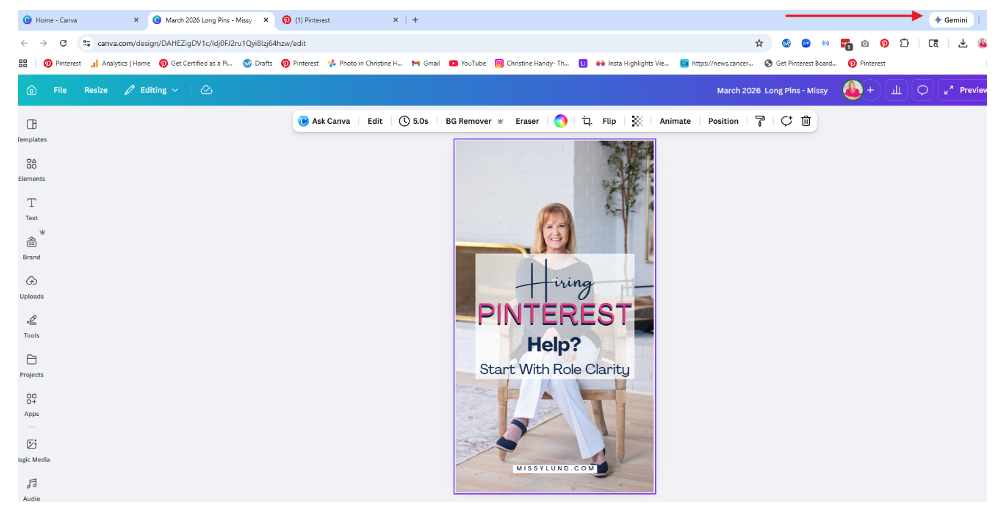This screenshot has width=996, height=513.
Task: Open the Text sidebar panel
Action: pos(32,207)
